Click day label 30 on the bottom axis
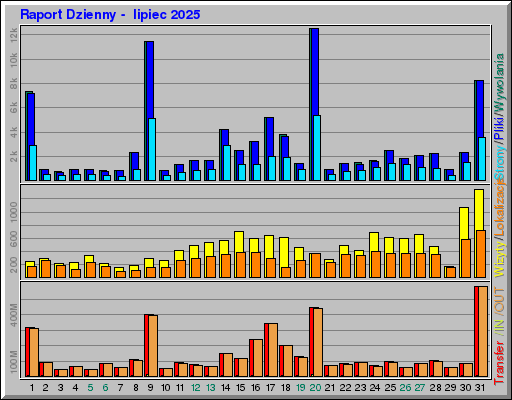The width and height of the screenshot is (512, 400). coord(465,388)
